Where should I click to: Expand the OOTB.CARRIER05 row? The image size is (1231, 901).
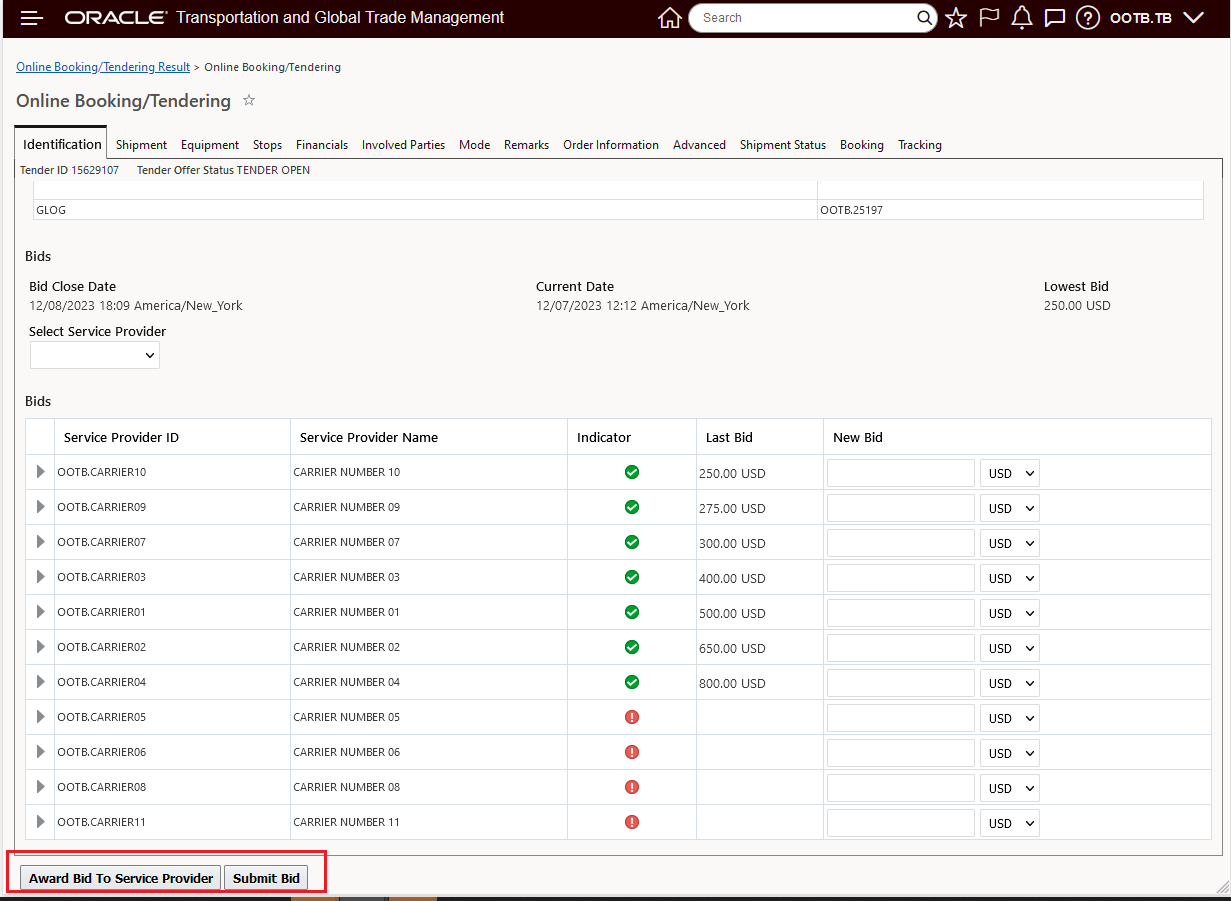(41, 717)
